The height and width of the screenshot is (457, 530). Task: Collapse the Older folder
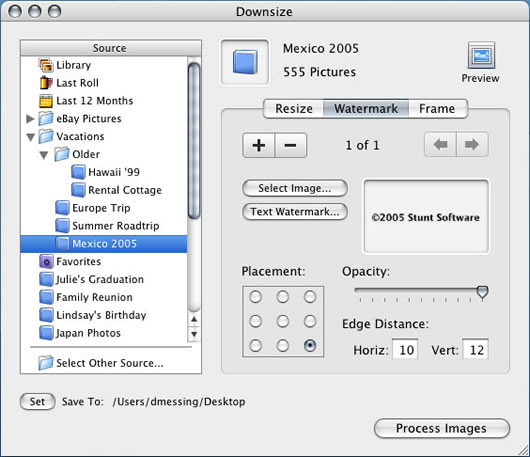[x=44, y=155]
